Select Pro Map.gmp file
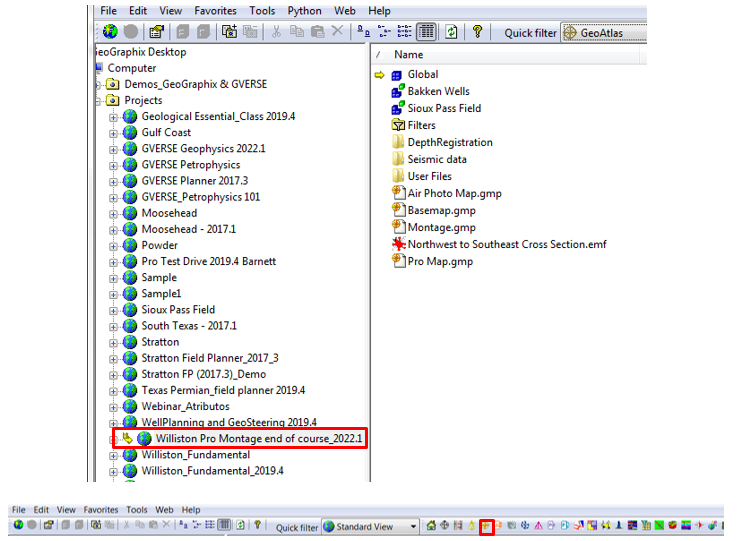The height and width of the screenshot is (541, 737). click(x=440, y=261)
